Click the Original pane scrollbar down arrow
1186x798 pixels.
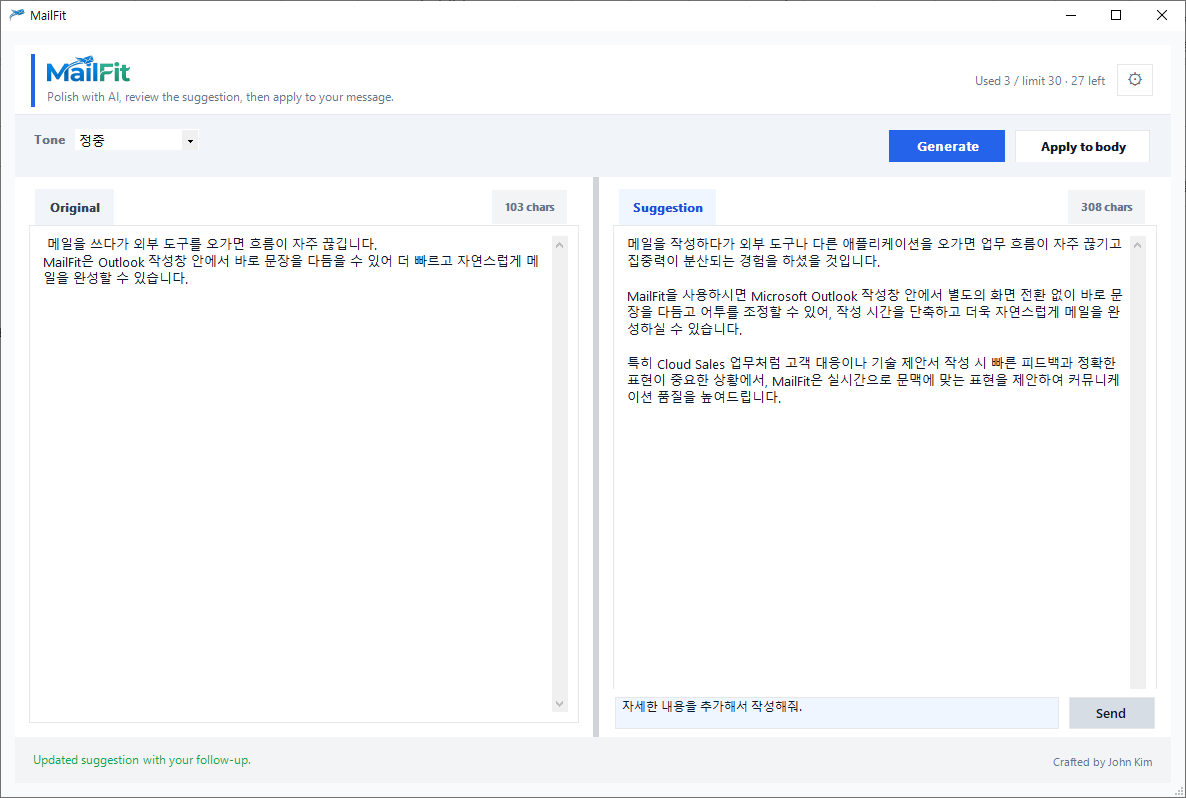[x=559, y=703]
